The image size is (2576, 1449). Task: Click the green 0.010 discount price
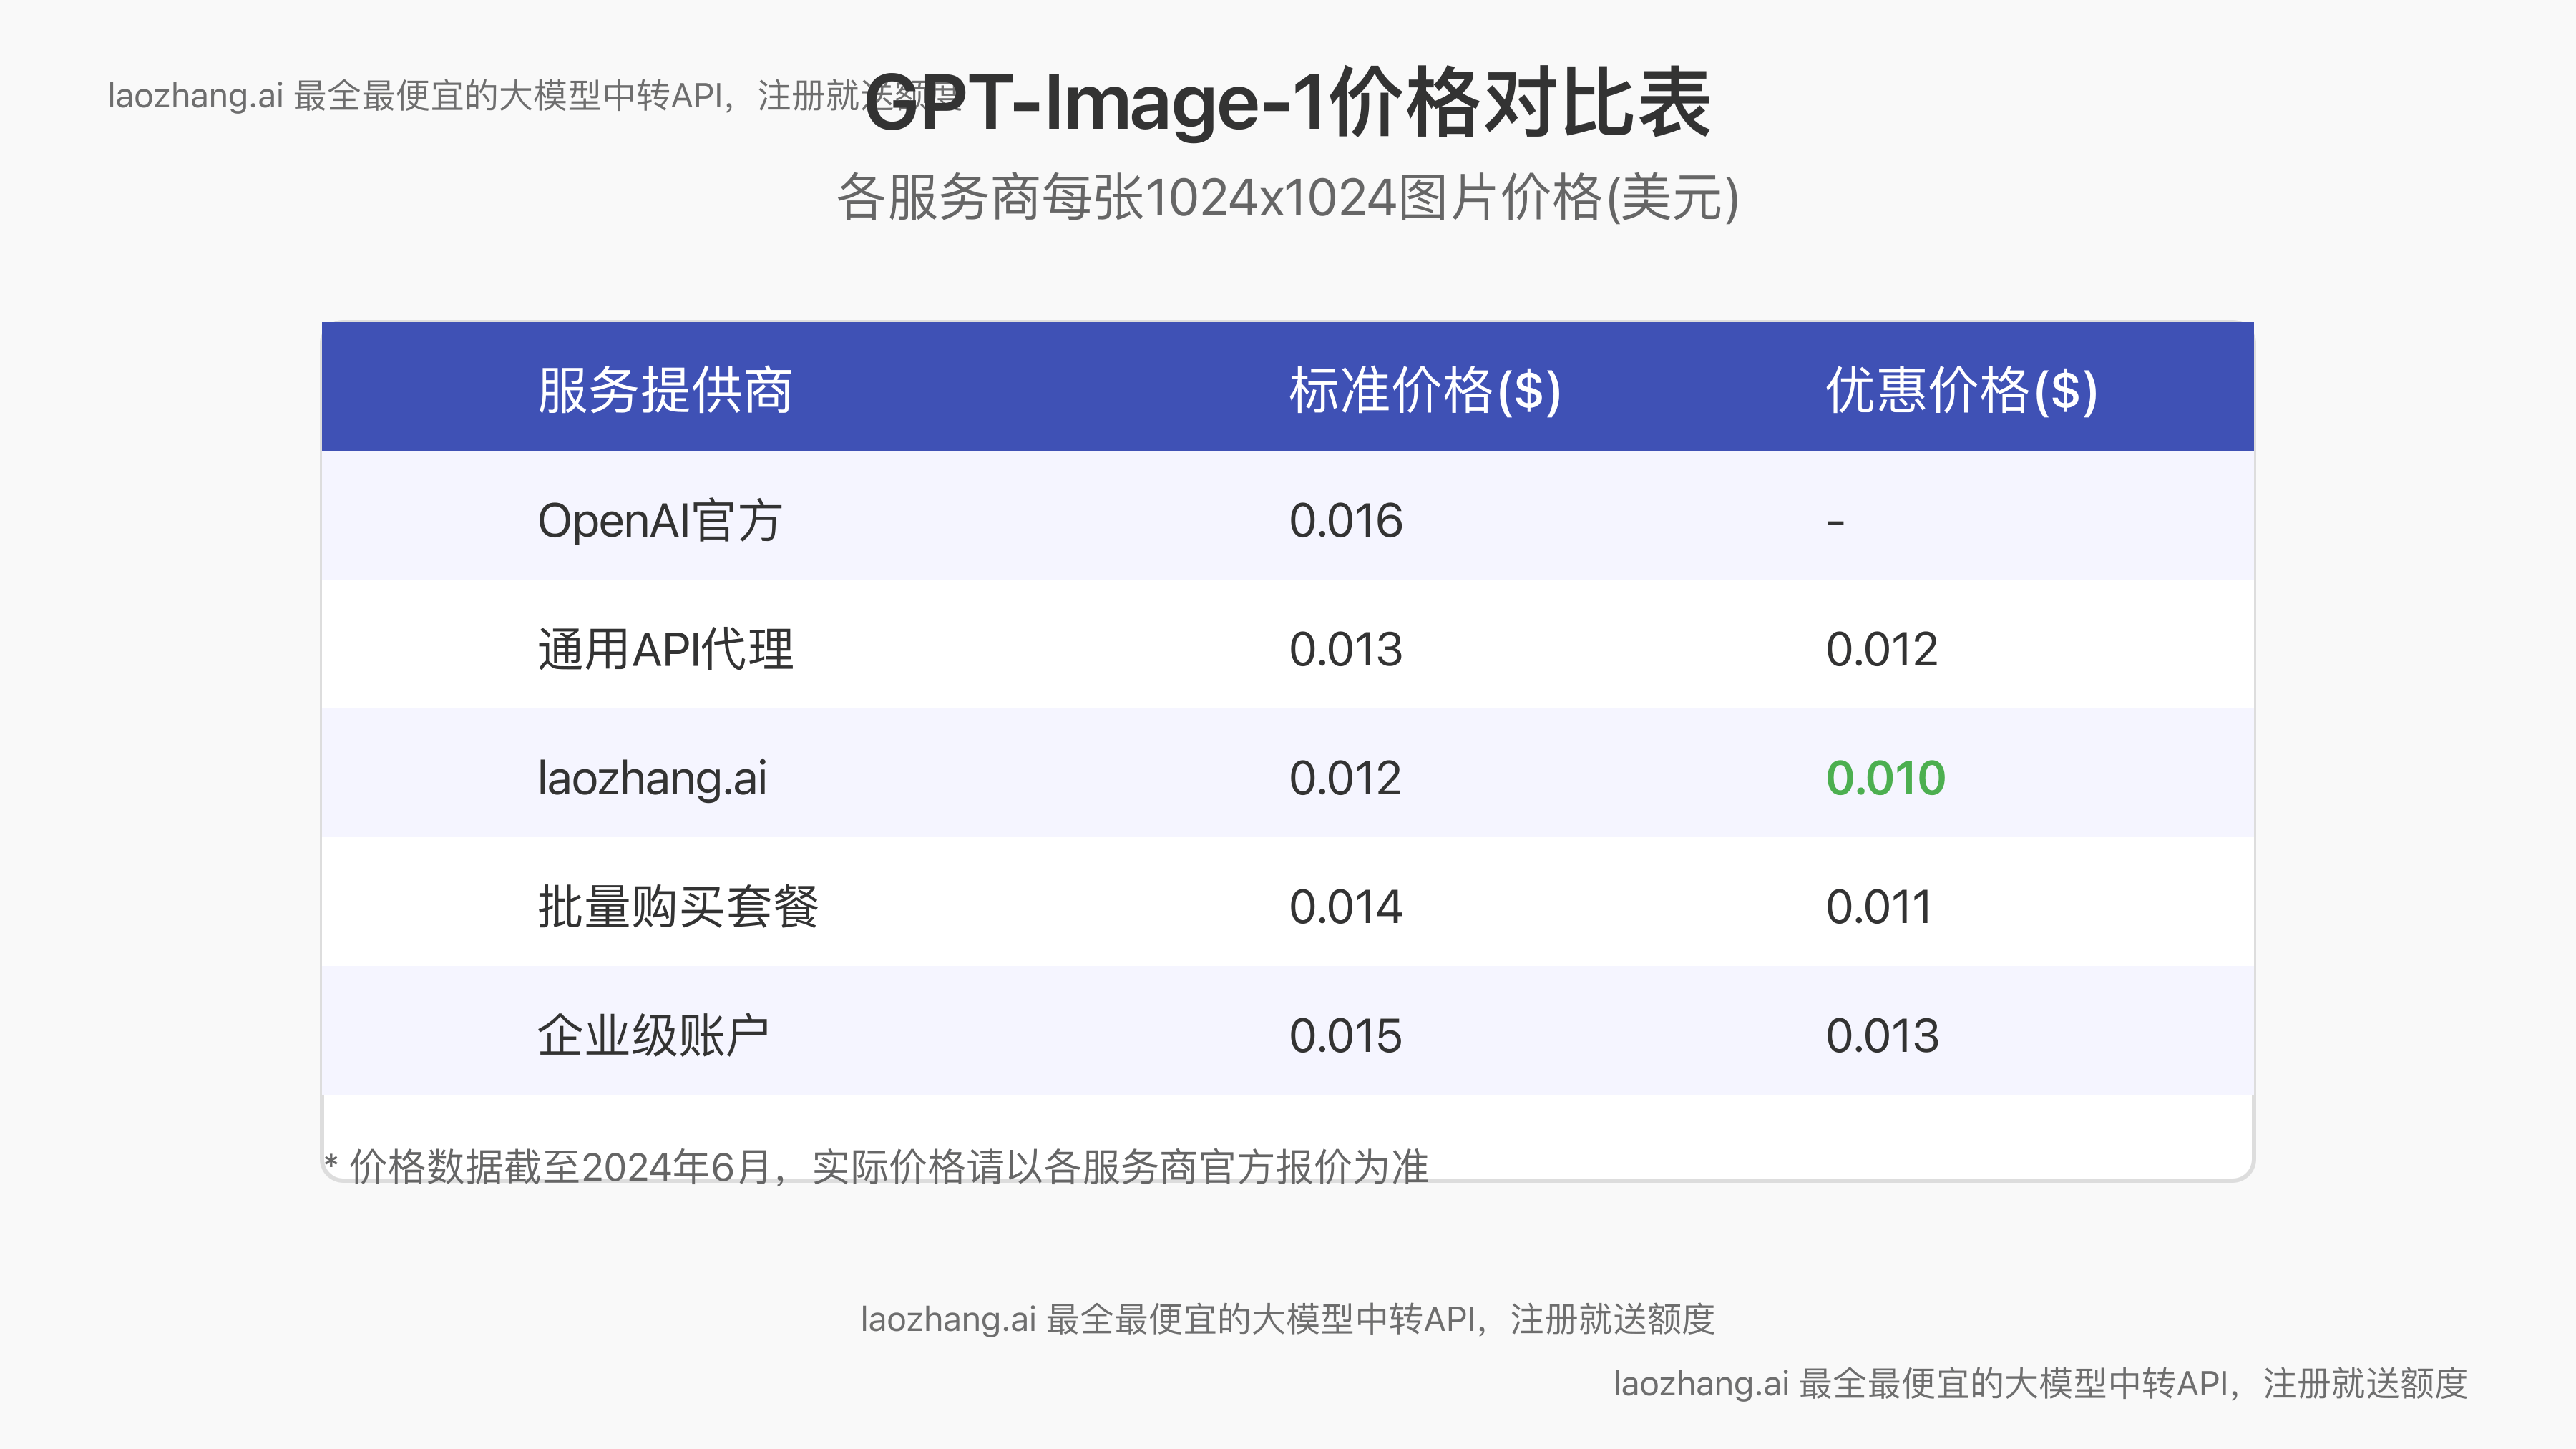(1885, 779)
